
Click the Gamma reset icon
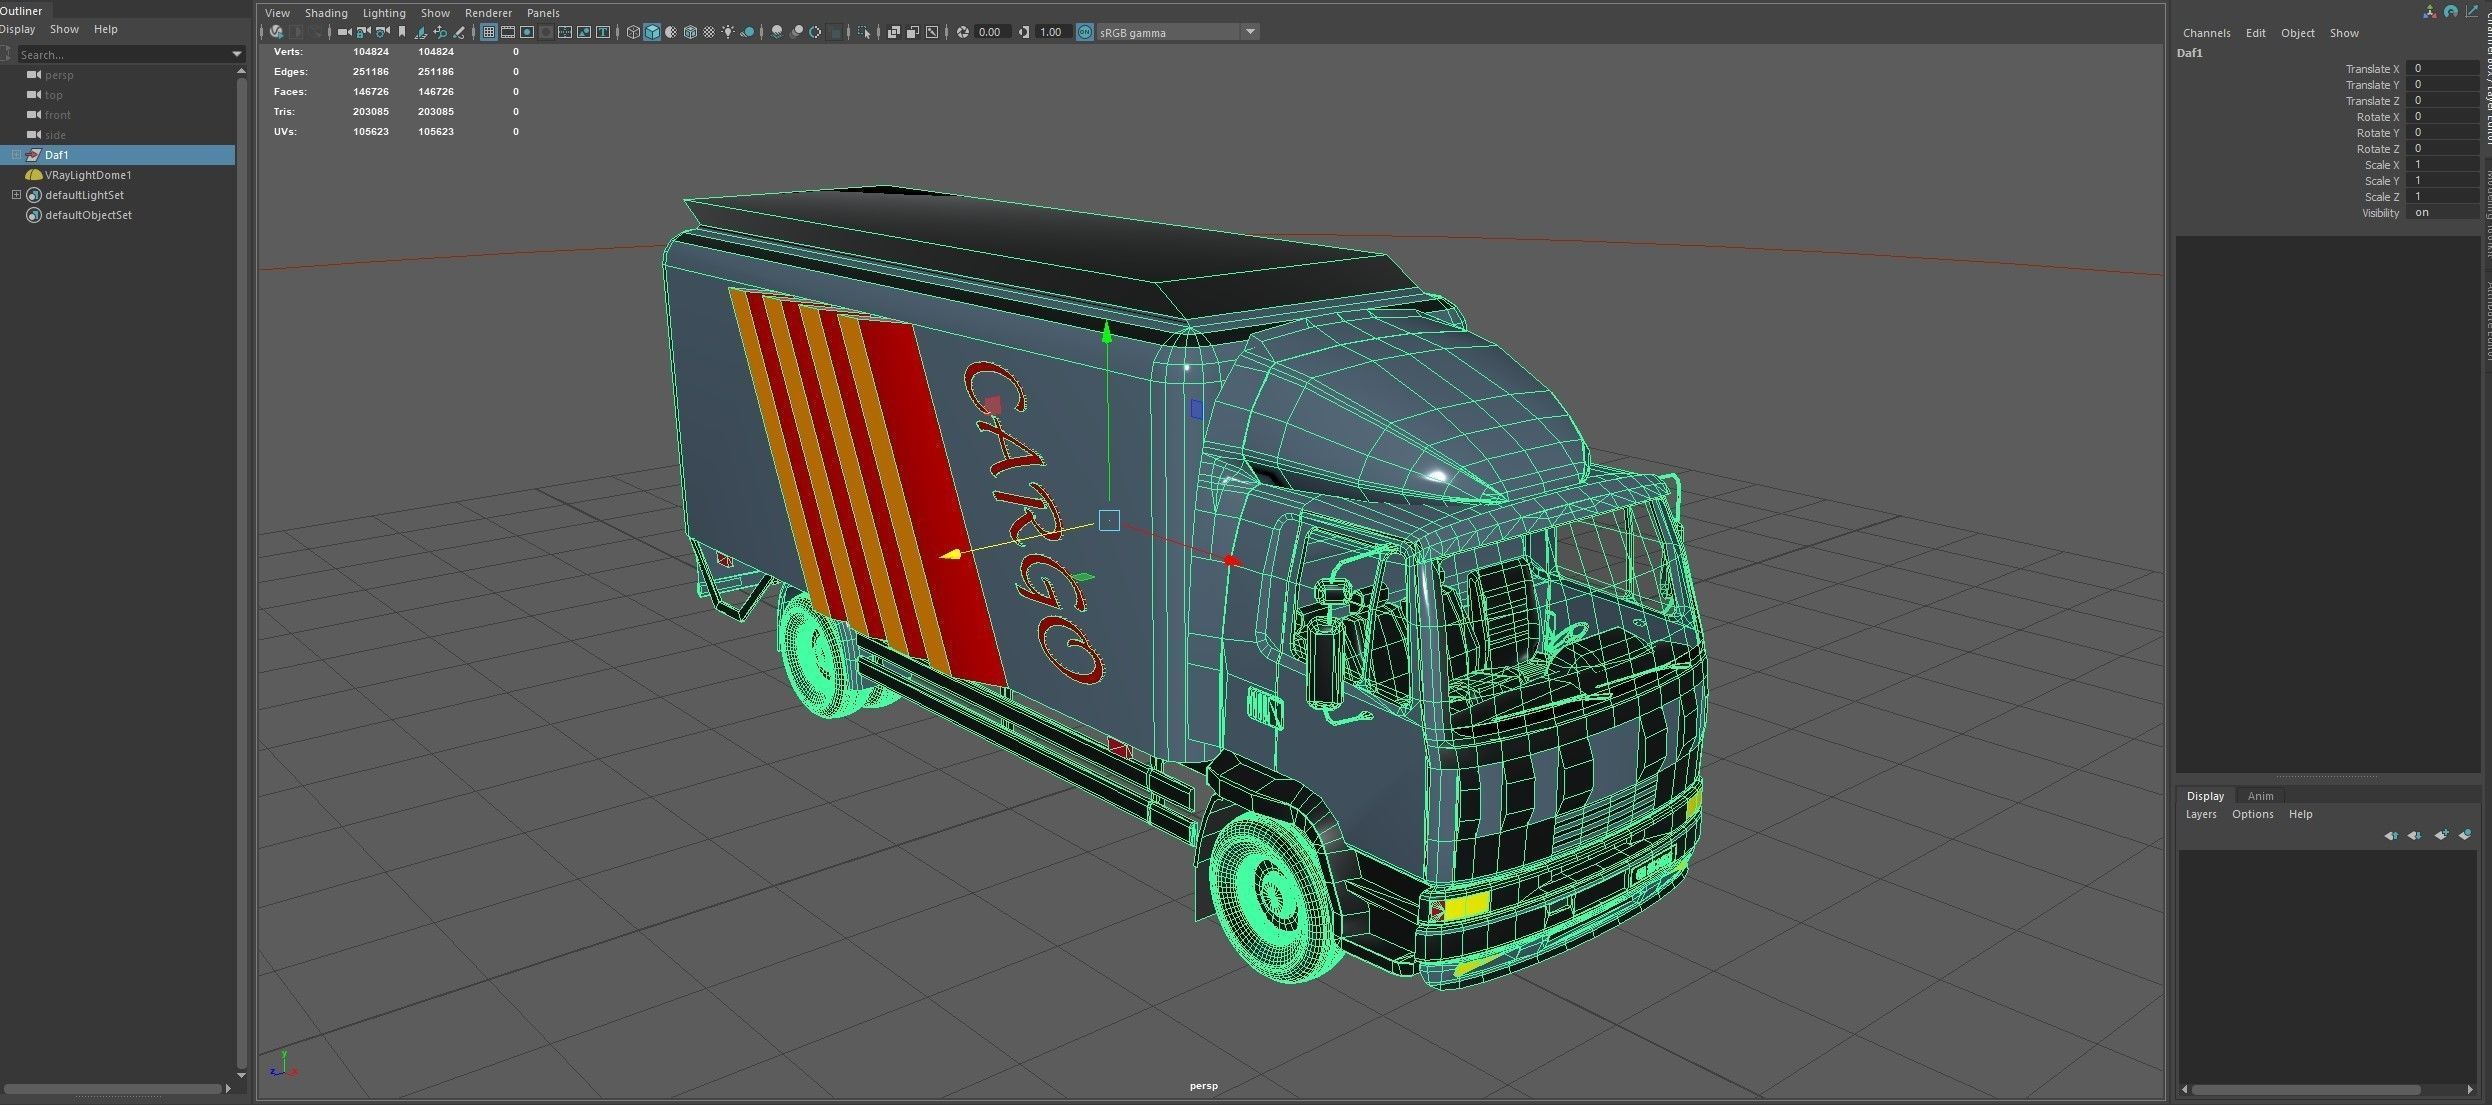(x=1024, y=32)
